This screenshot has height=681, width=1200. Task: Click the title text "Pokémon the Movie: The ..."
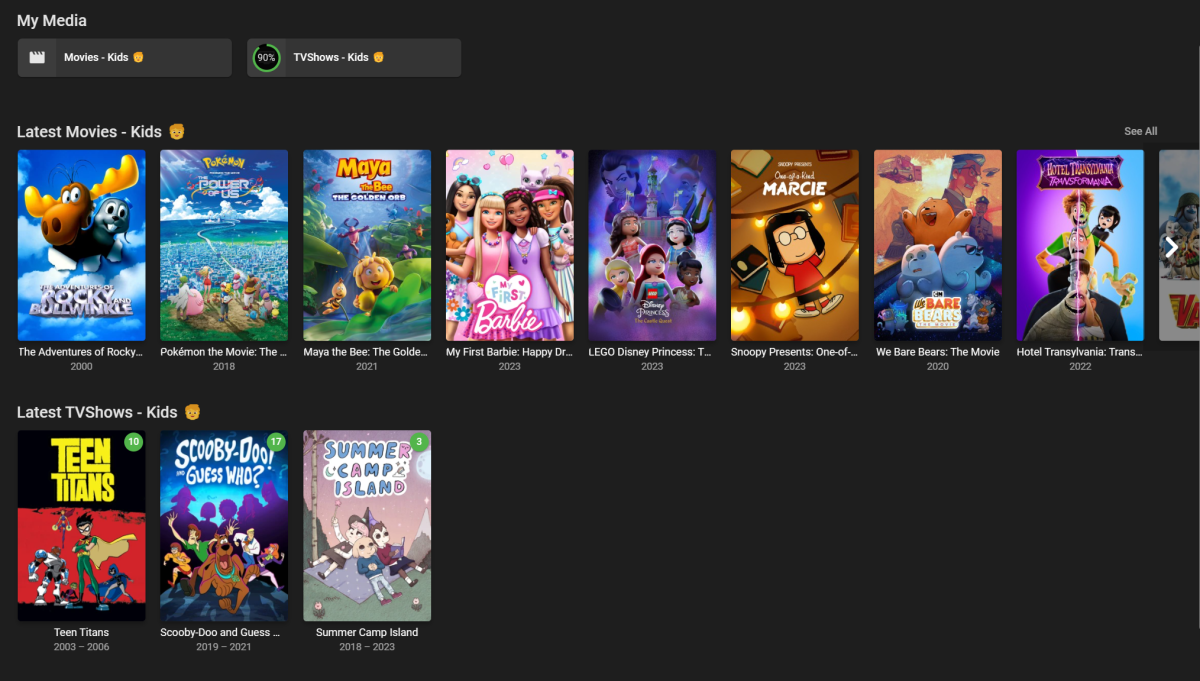pos(224,352)
